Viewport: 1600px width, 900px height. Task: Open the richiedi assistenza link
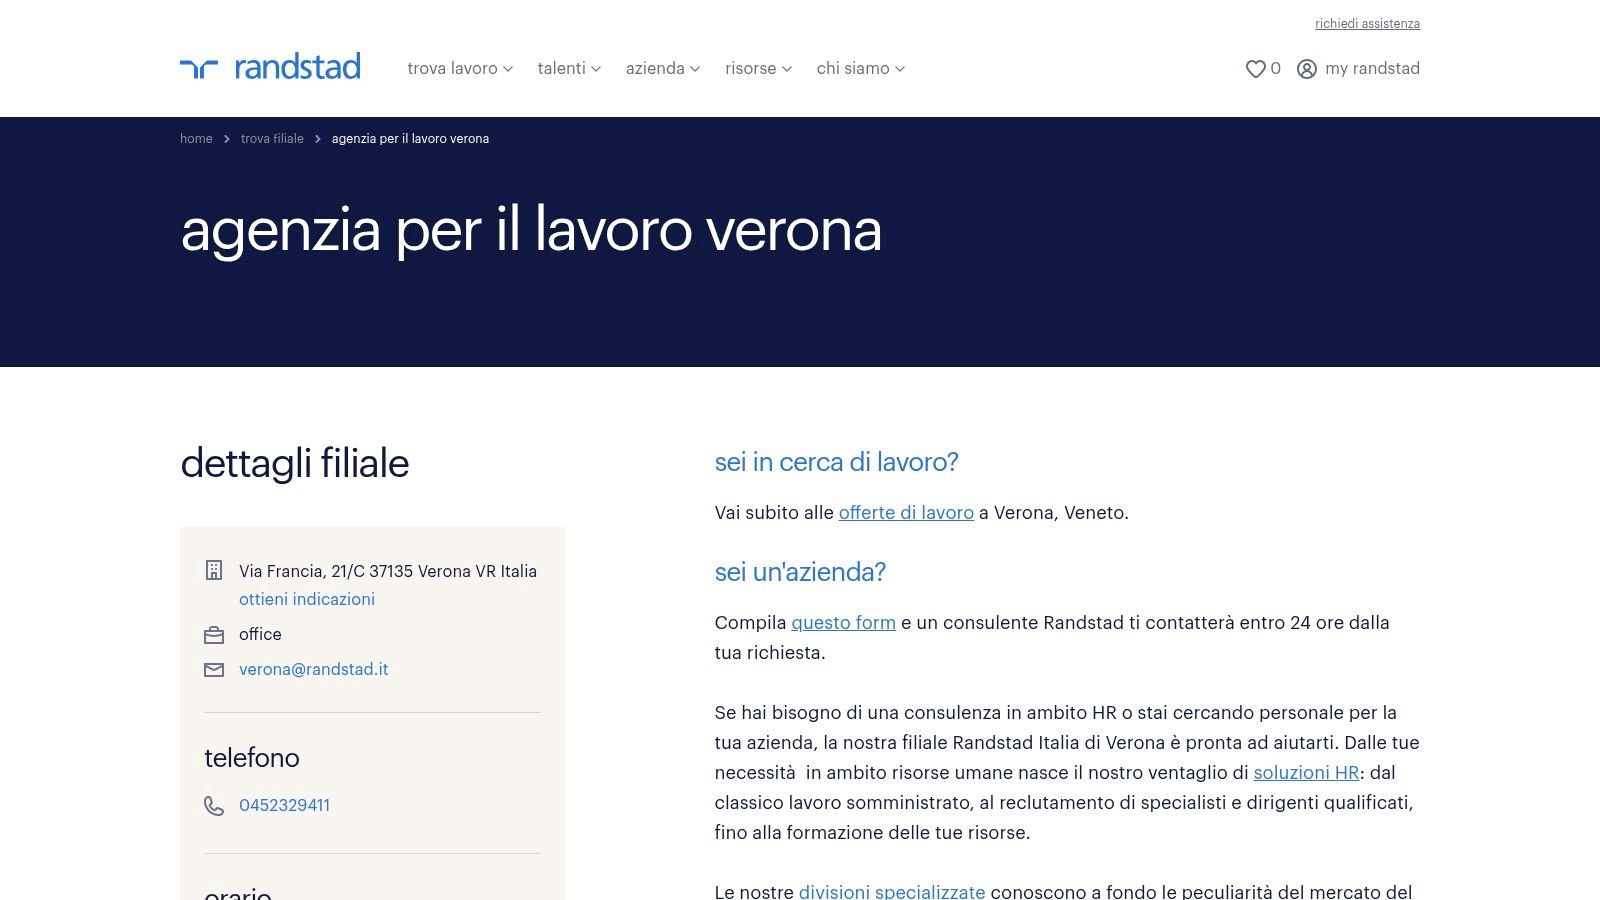1367,24
